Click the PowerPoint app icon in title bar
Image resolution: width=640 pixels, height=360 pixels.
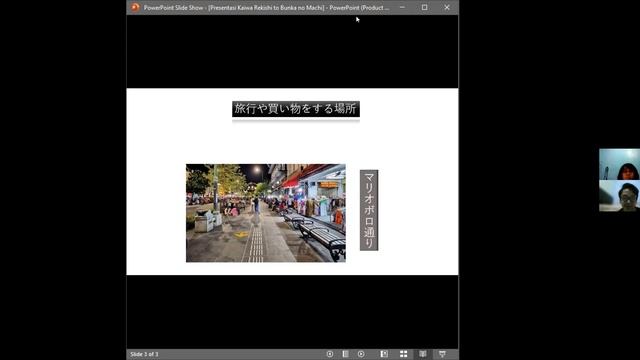pyautogui.click(x=135, y=7)
